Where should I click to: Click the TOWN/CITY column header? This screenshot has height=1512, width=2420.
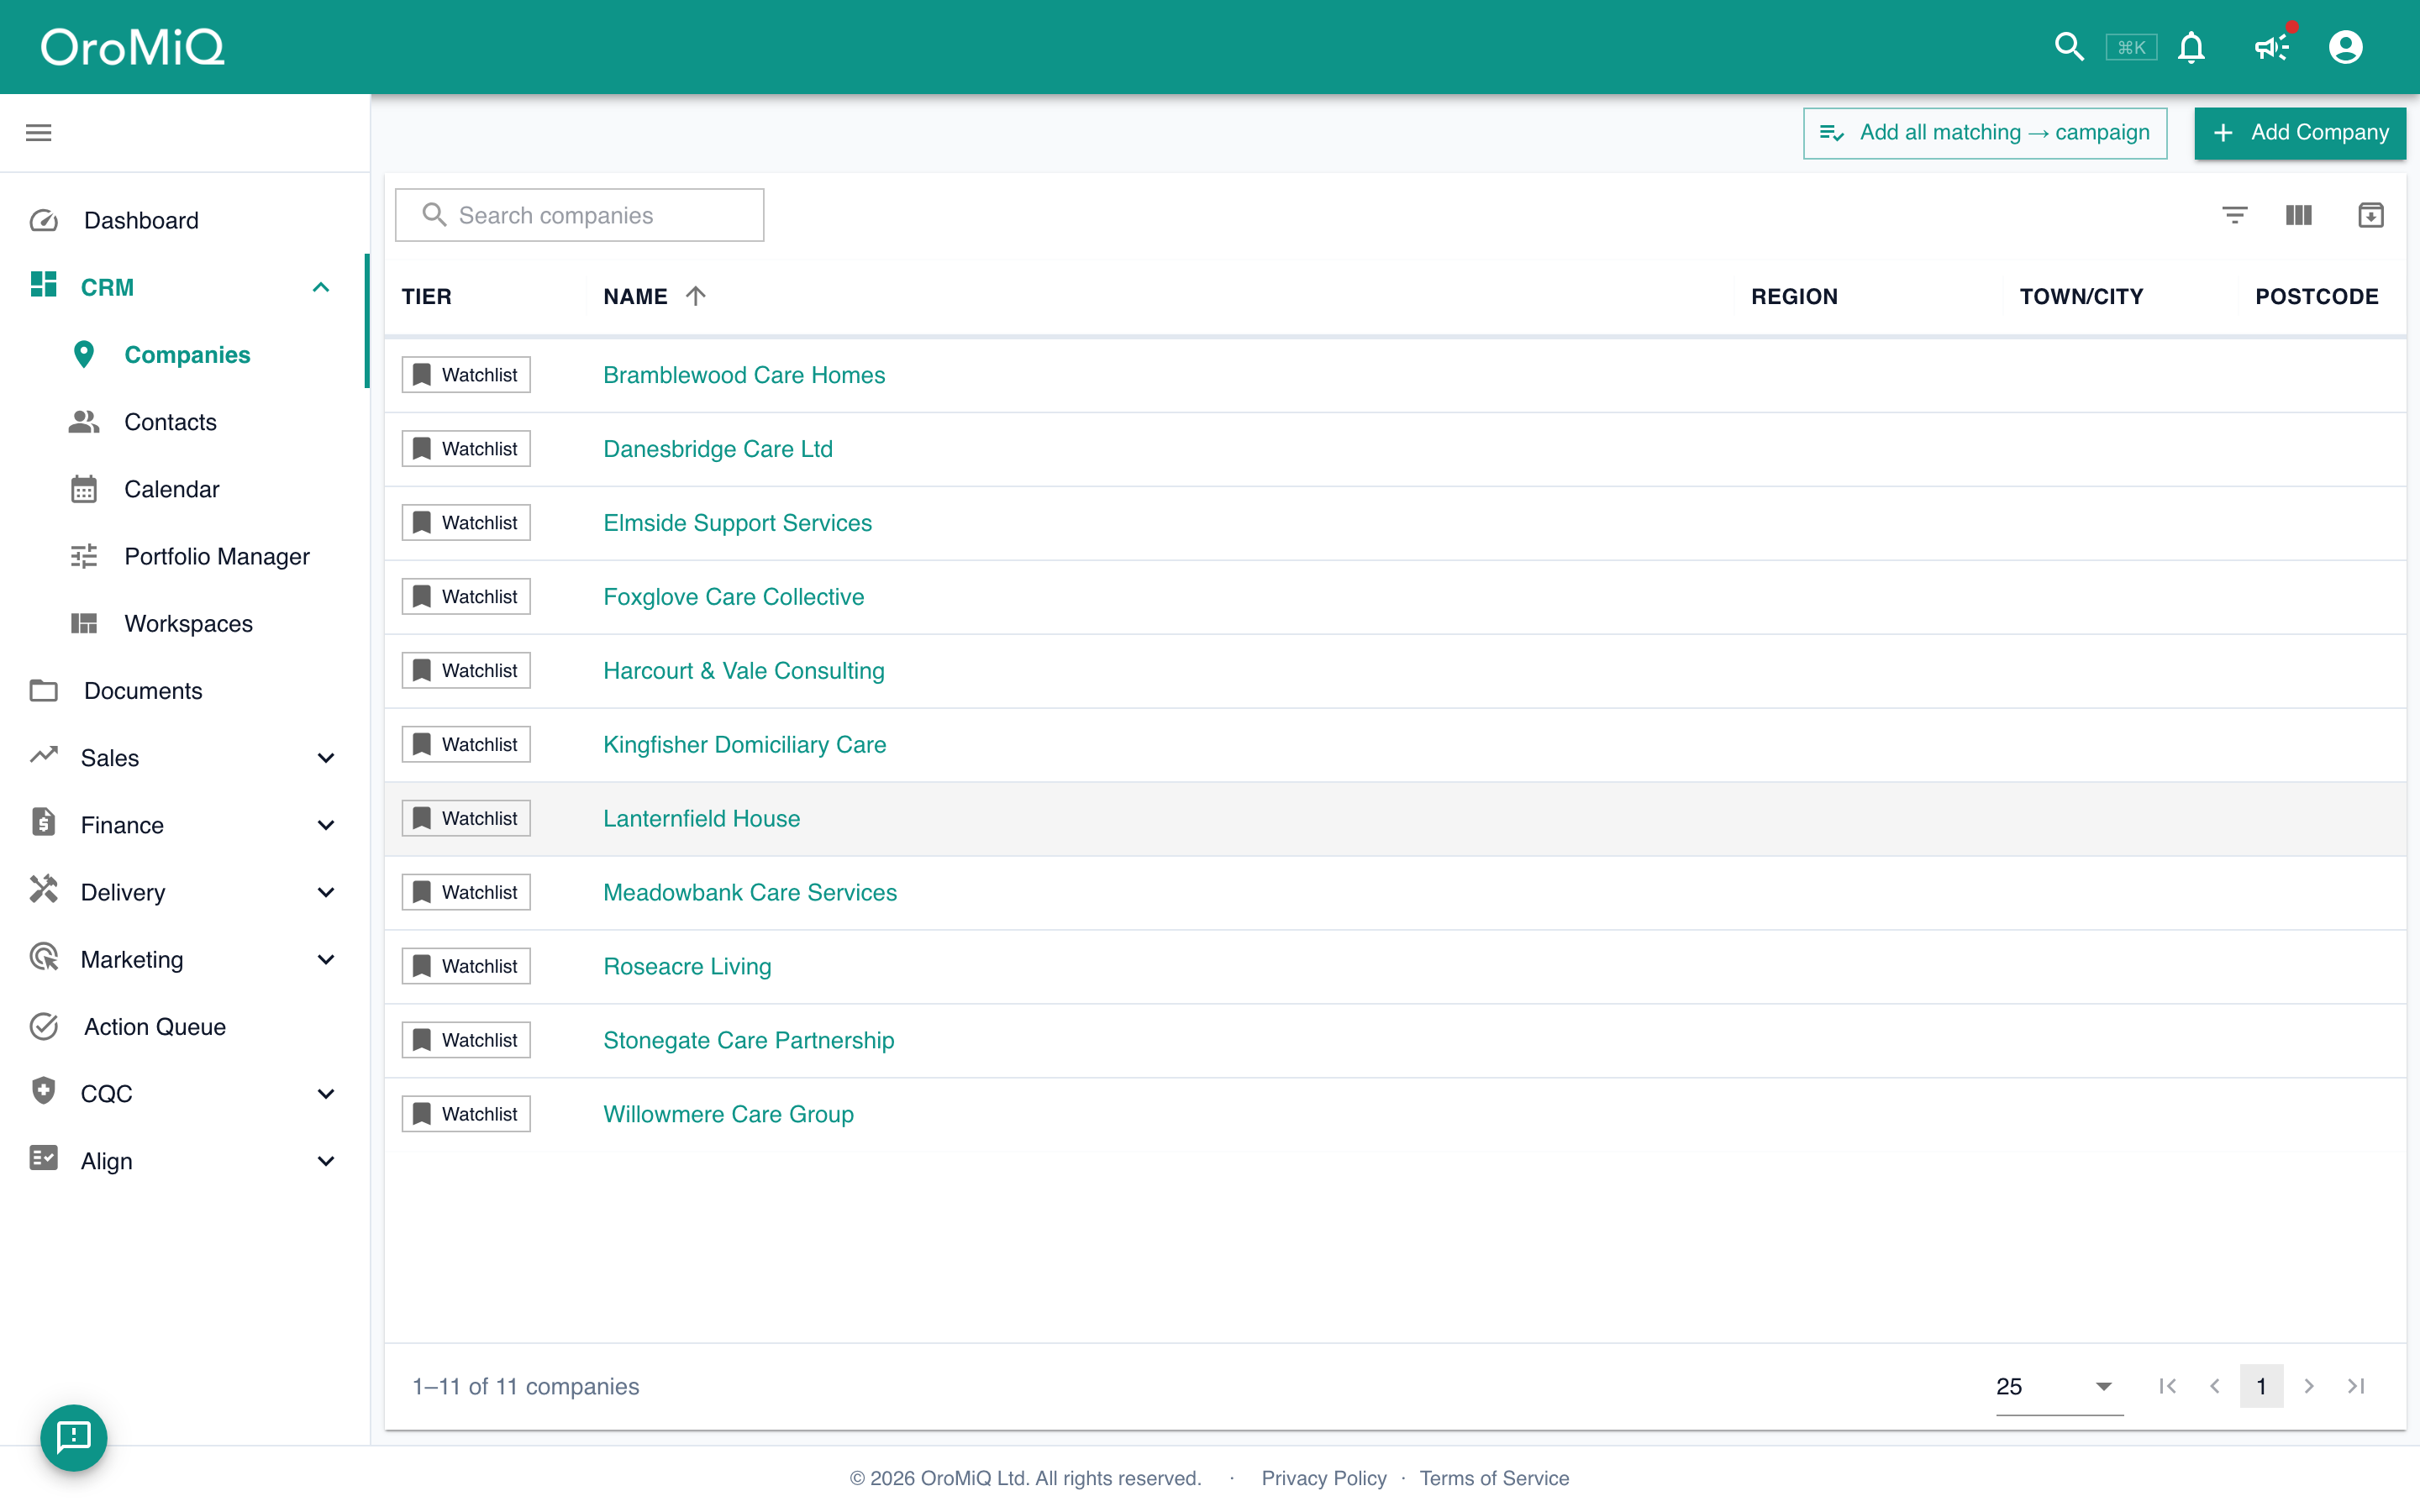click(x=2081, y=297)
